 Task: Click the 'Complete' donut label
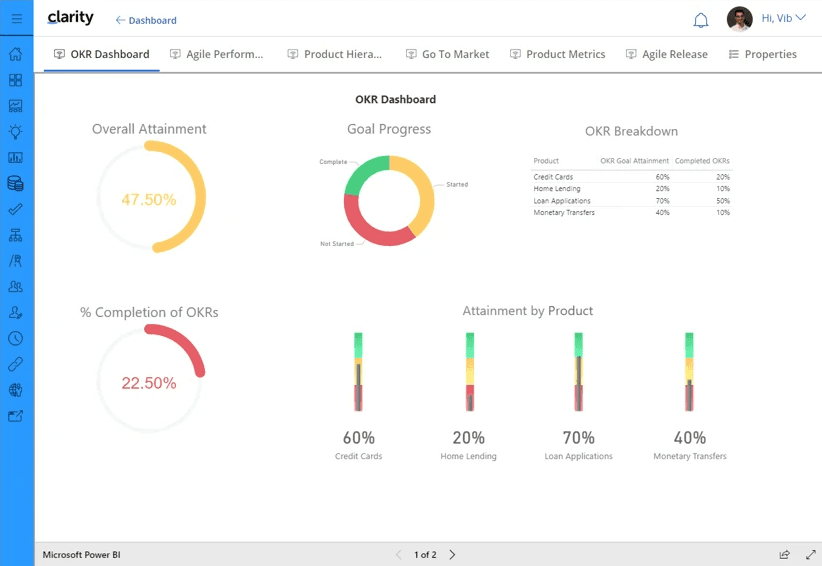333,162
